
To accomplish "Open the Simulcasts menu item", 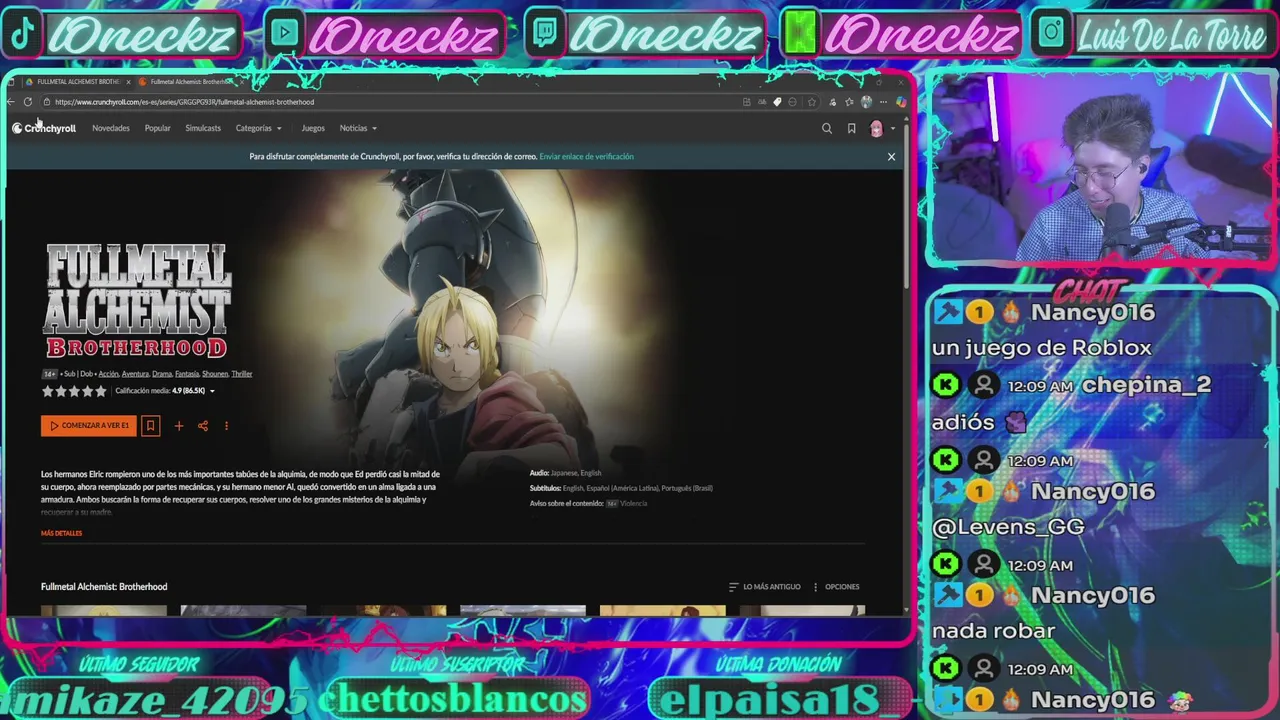I will click(203, 128).
